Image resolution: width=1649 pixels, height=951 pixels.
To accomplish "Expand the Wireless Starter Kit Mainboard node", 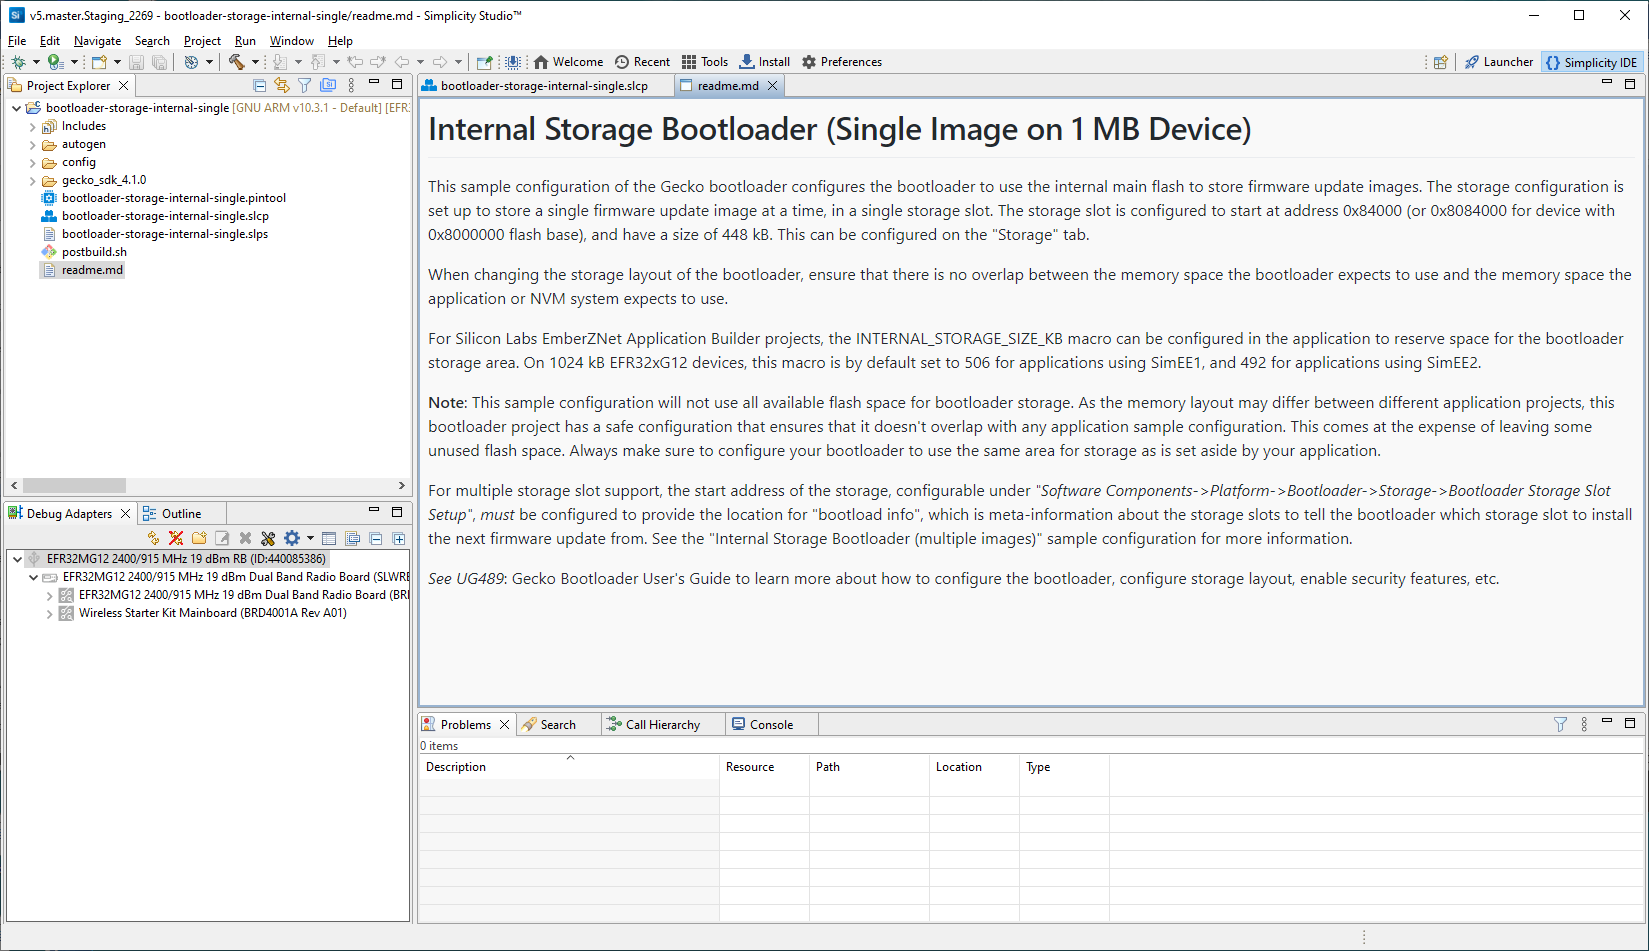I will coord(50,614).
